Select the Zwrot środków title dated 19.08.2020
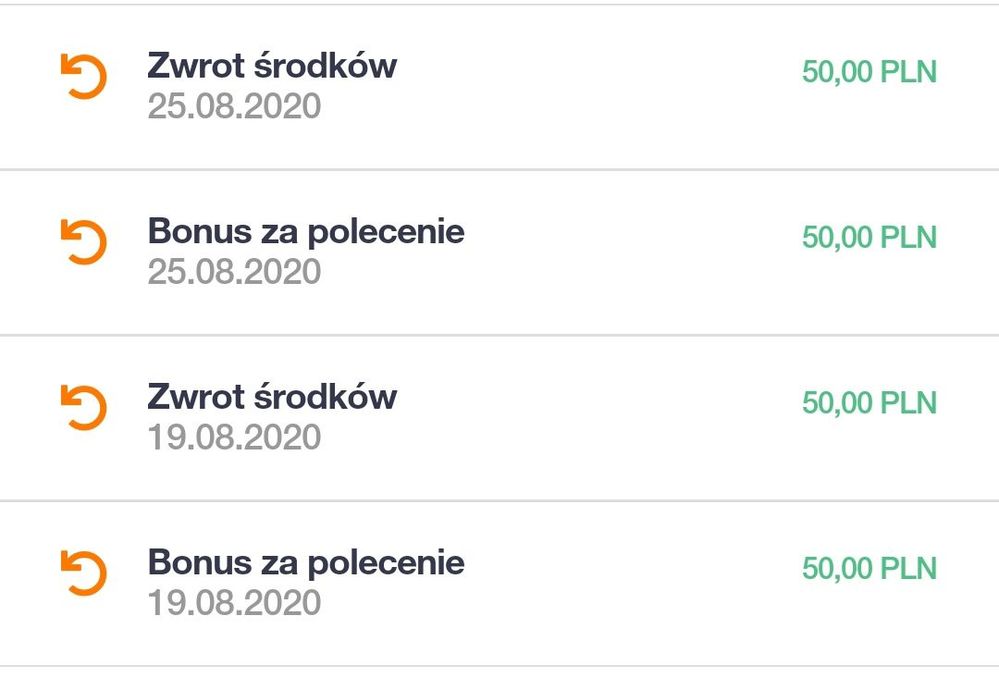999x677 pixels. click(x=272, y=397)
